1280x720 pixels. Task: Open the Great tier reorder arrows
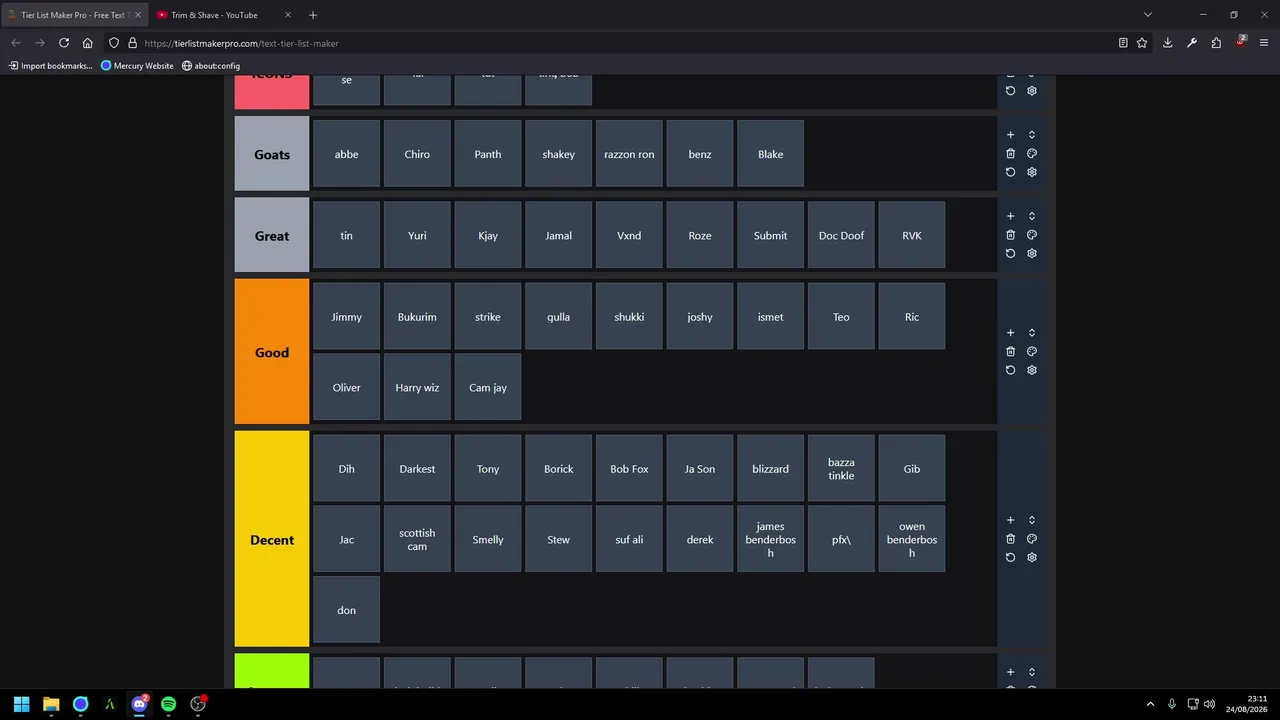pyautogui.click(x=1032, y=216)
